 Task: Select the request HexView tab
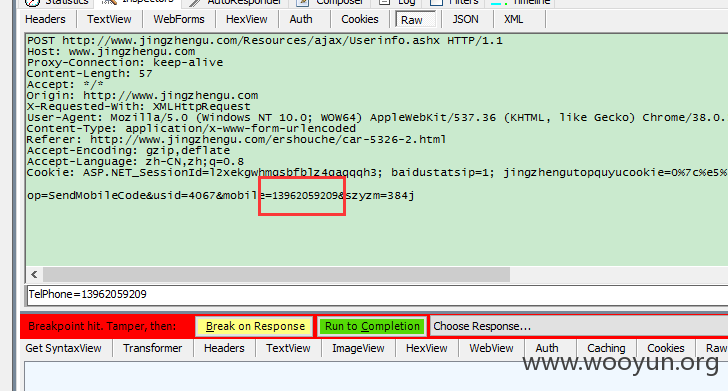(247, 20)
